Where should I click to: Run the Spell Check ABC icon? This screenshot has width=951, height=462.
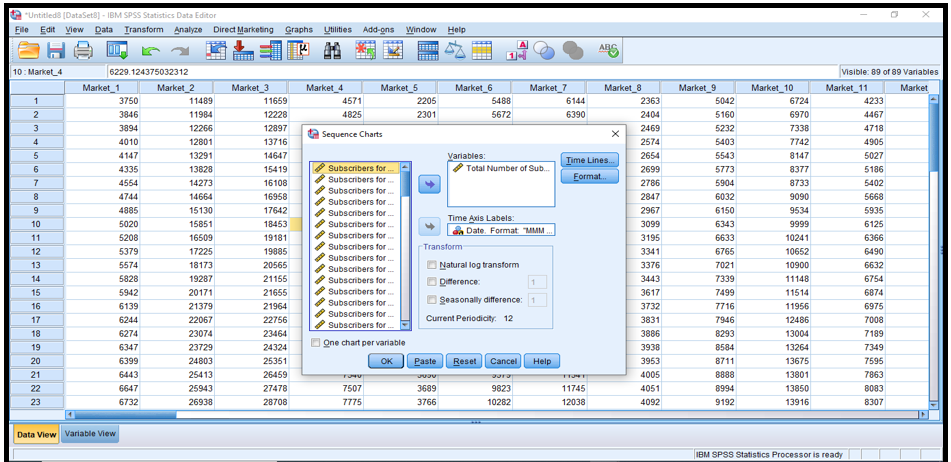point(607,50)
